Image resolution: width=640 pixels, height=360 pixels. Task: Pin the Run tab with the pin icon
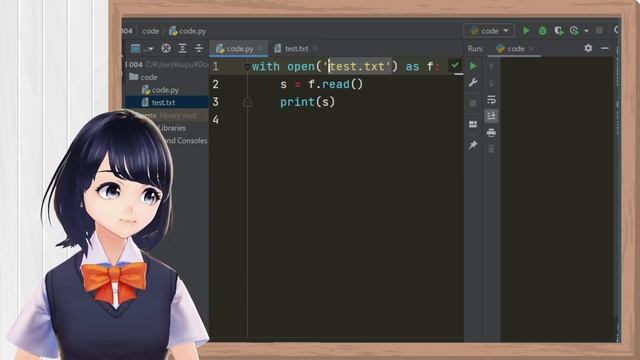coord(473,145)
